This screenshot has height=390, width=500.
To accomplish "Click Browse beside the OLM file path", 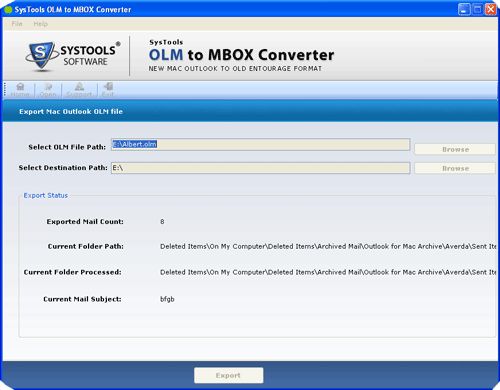I will click(x=455, y=149).
